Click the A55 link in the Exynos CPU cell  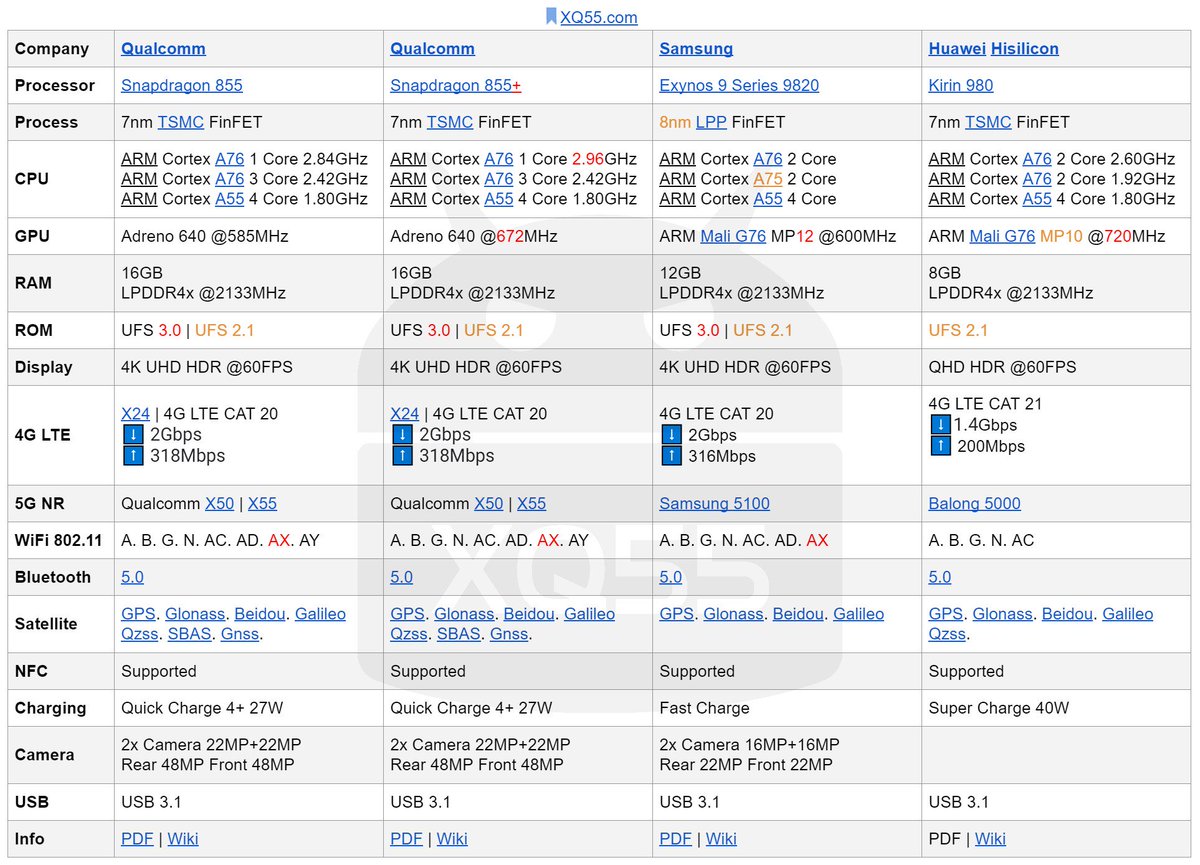tap(768, 199)
